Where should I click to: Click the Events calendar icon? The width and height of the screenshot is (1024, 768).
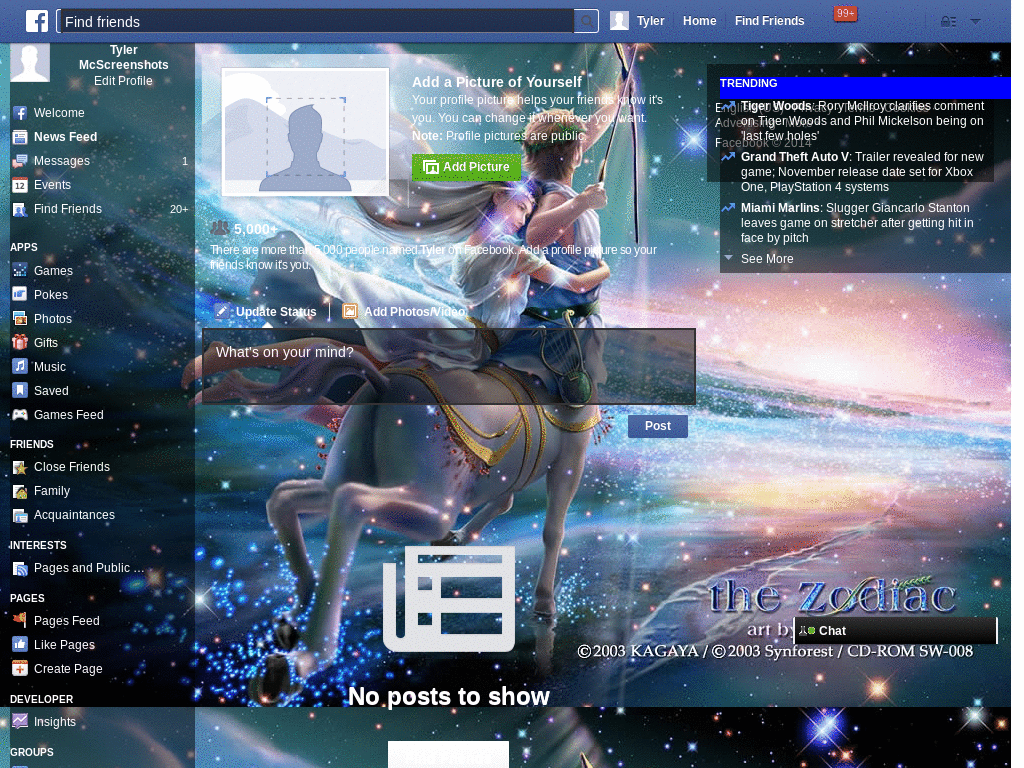pyautogui.click(x=20, y=185)
